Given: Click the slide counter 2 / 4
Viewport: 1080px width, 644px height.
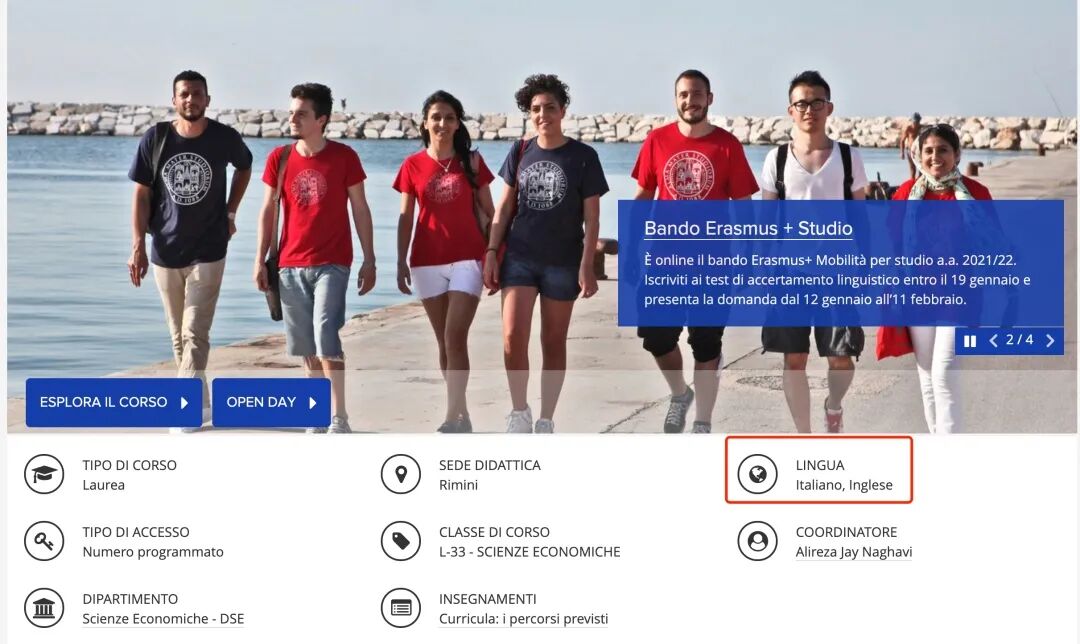Looking at the screenshot, I should [1019, 340].
